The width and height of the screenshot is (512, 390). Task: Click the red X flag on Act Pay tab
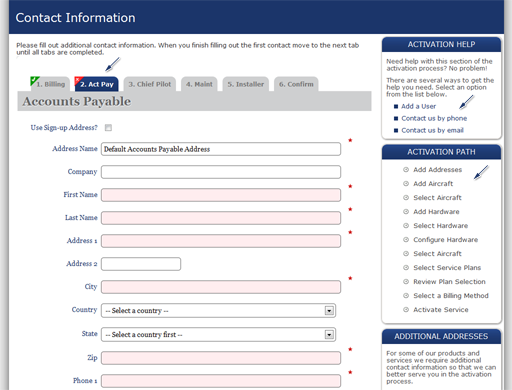(78, 80)
